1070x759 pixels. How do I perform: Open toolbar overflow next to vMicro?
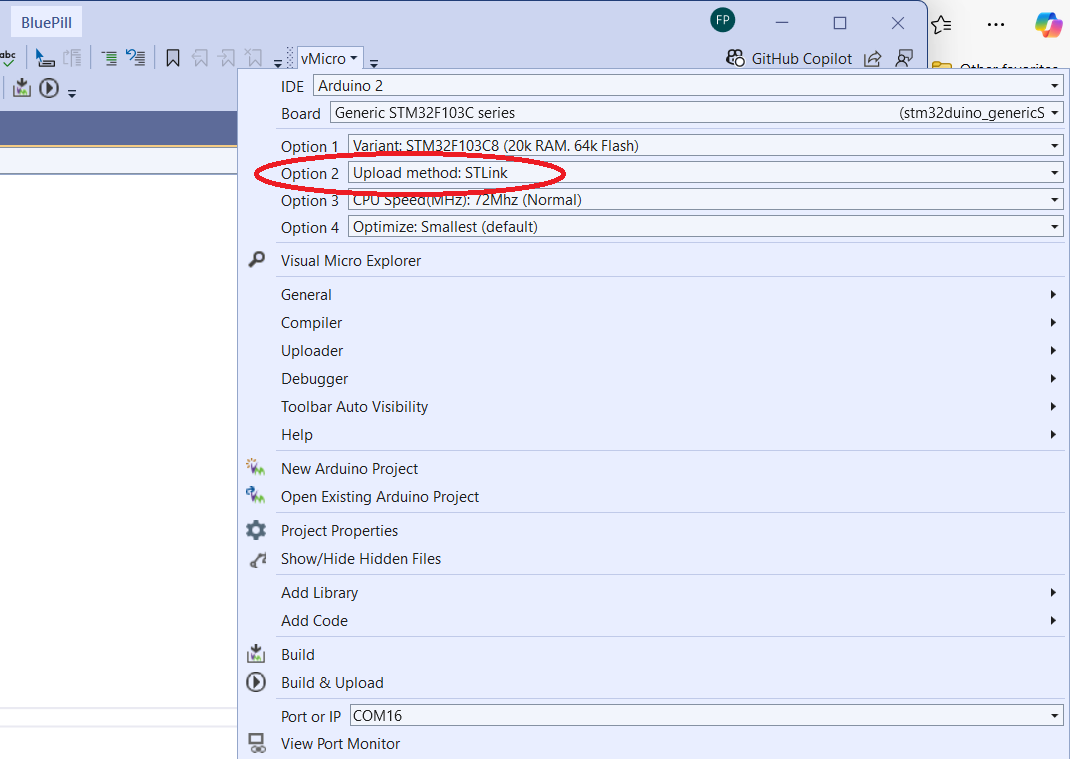pos(374,63)
